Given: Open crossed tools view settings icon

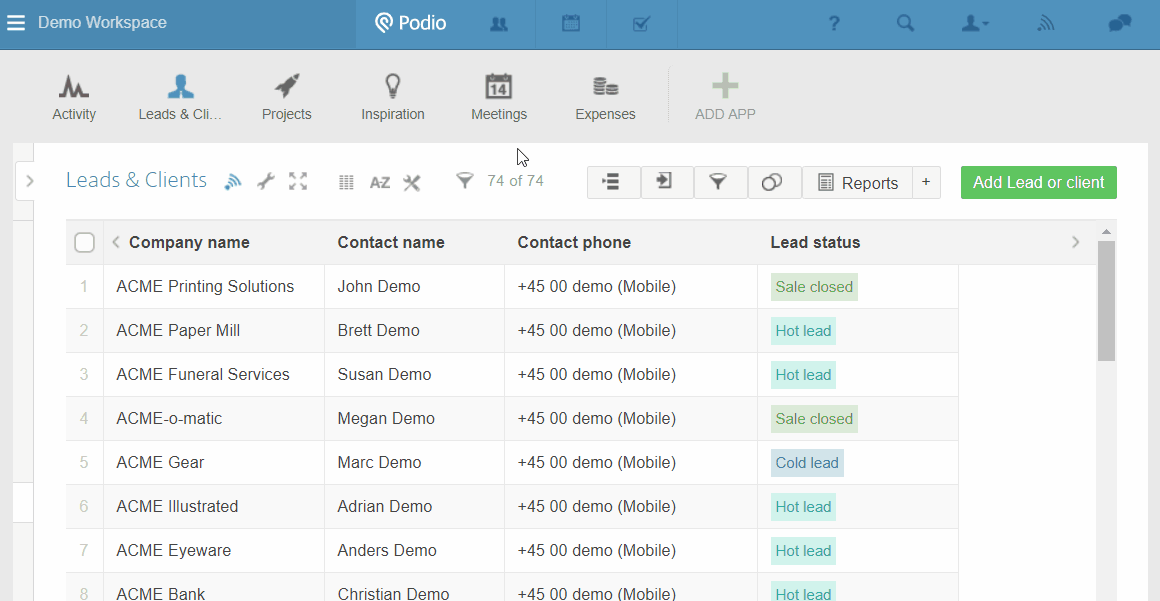Looking at the screenshot, I should coord(412,182).
